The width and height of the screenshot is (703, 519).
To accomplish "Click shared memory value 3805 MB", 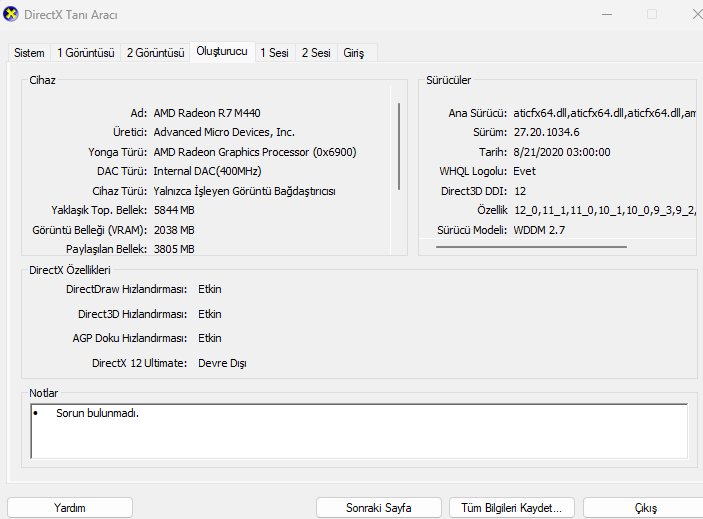I will click(x=174, y=249).
